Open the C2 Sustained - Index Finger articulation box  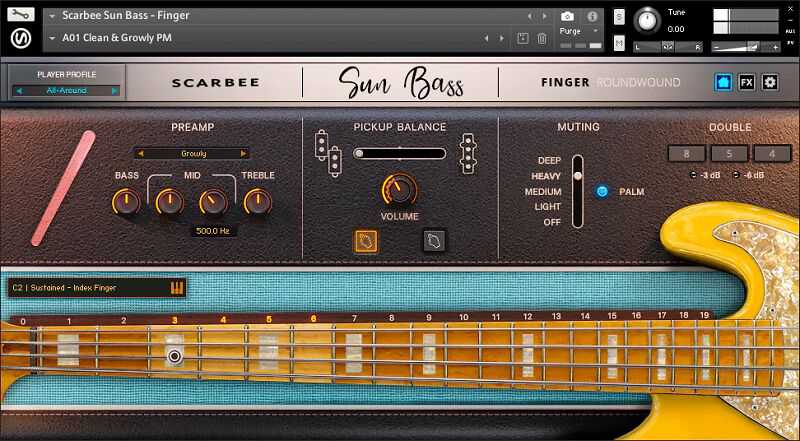click(97, 288)
